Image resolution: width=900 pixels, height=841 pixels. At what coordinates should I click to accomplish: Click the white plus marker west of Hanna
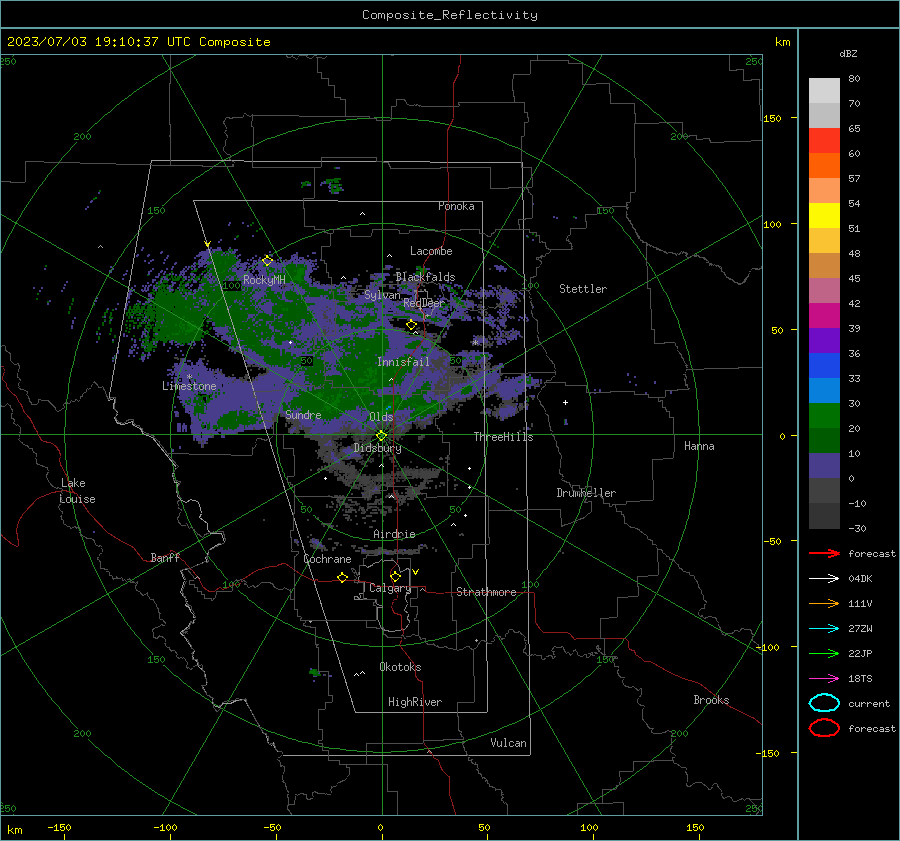pos(565,402)
